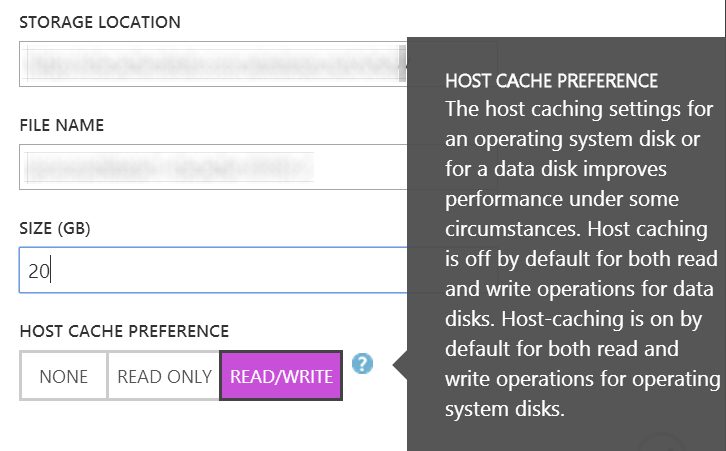Click the tooltip description paragraph text
Image resolution: width=726 pixels, height=451 pixels.
click(582, 259)
